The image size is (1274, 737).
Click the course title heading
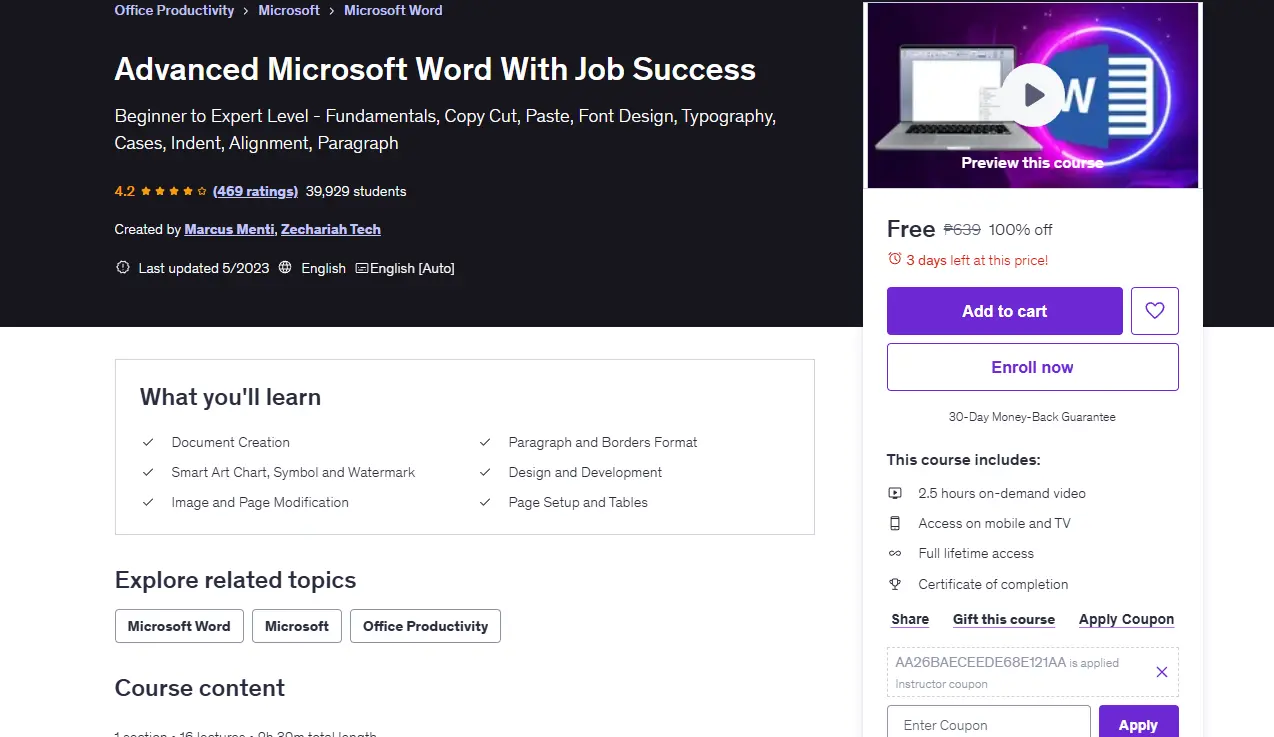(435, 68)
